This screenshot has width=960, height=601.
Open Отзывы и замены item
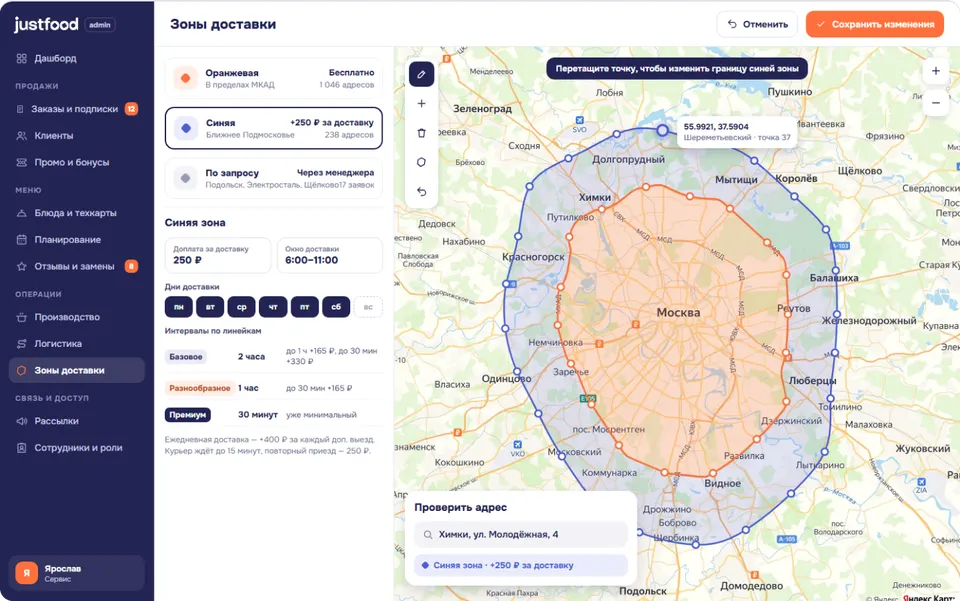pos(77,266)
